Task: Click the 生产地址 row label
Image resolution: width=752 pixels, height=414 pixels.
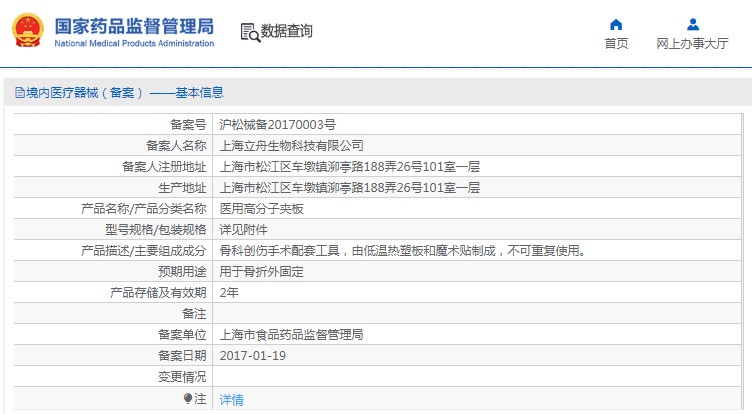Action: click(182, 188)
